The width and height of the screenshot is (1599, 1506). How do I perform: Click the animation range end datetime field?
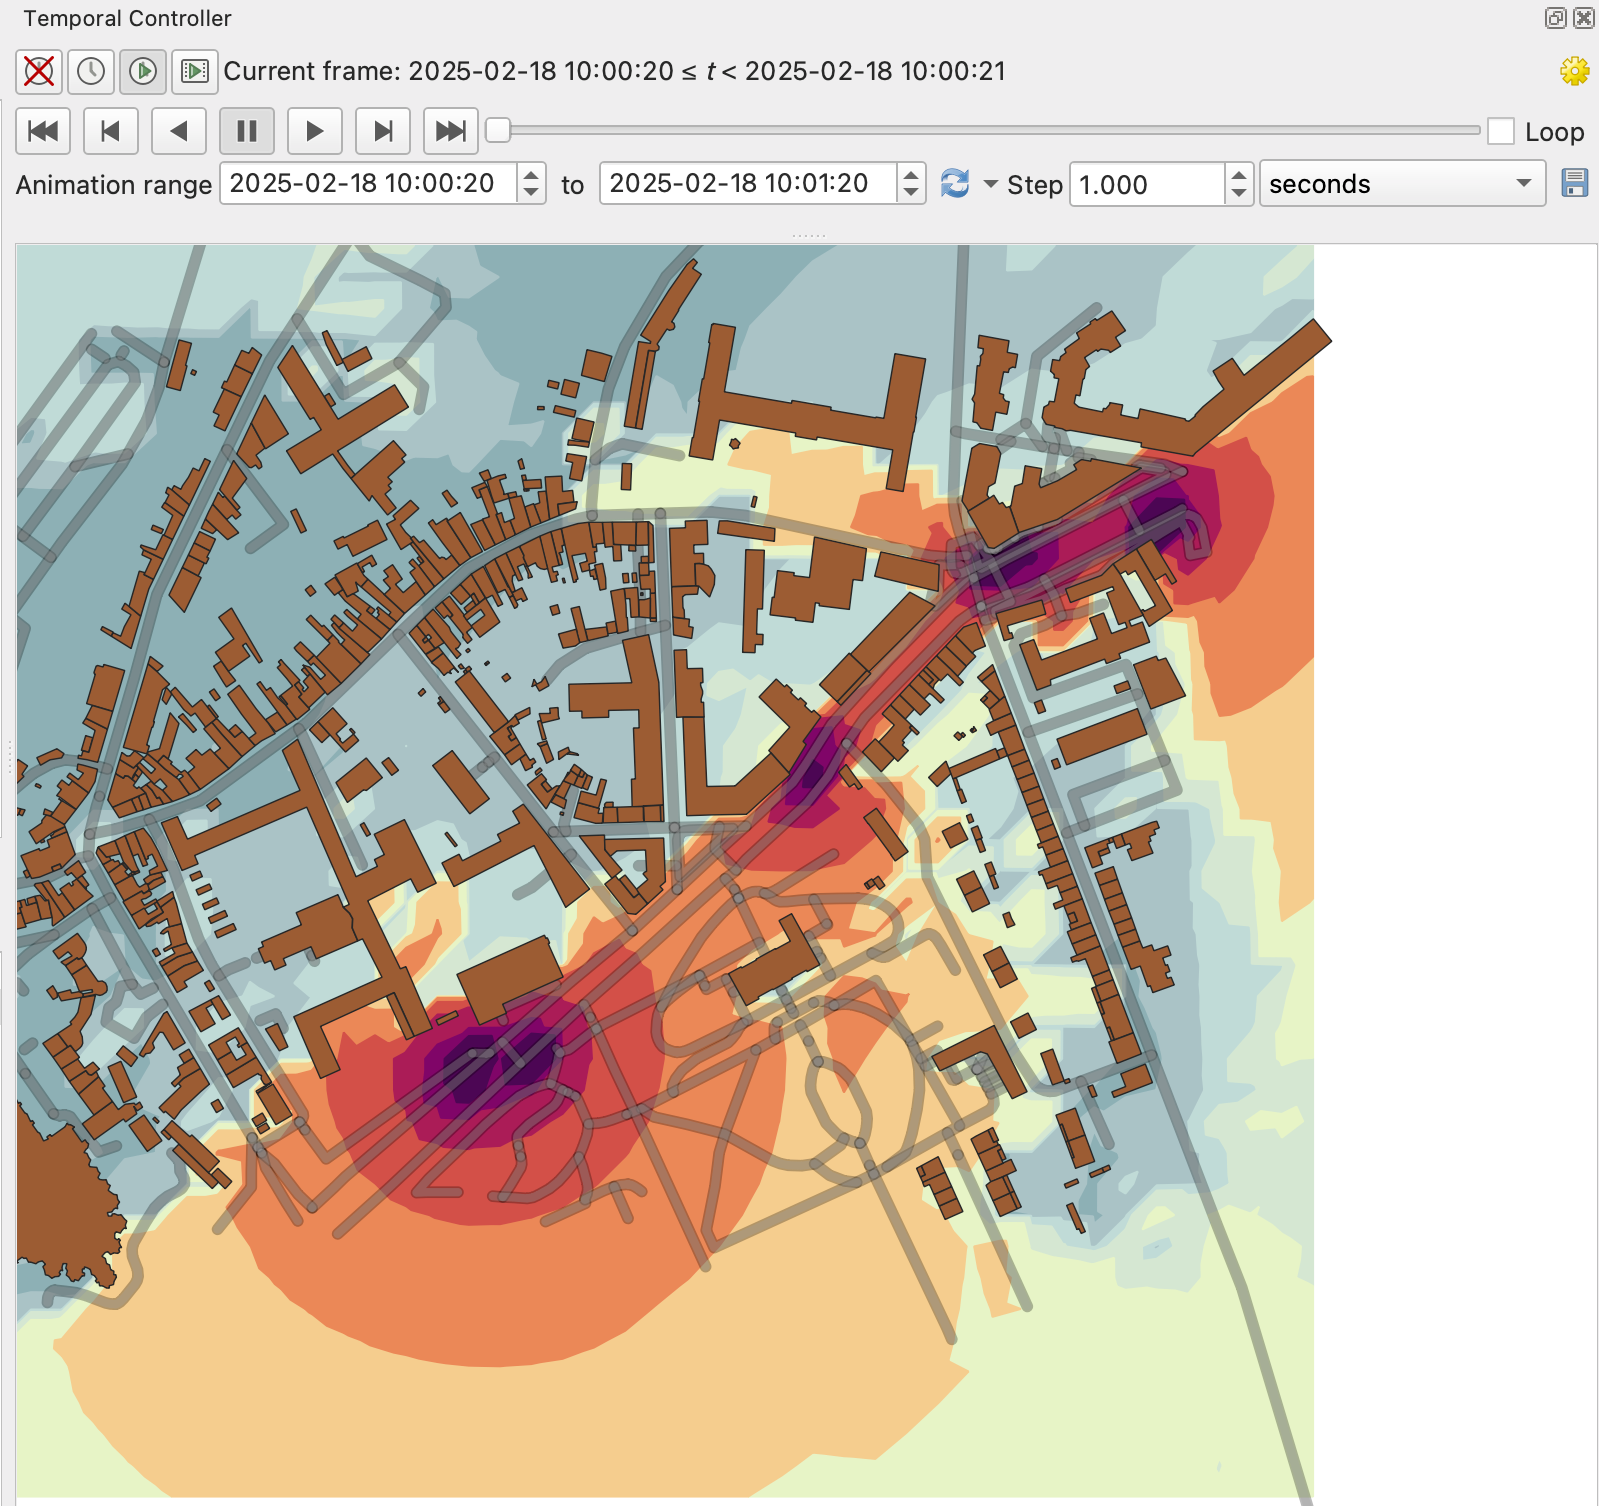pyautogui.click(x=748, y=184)
